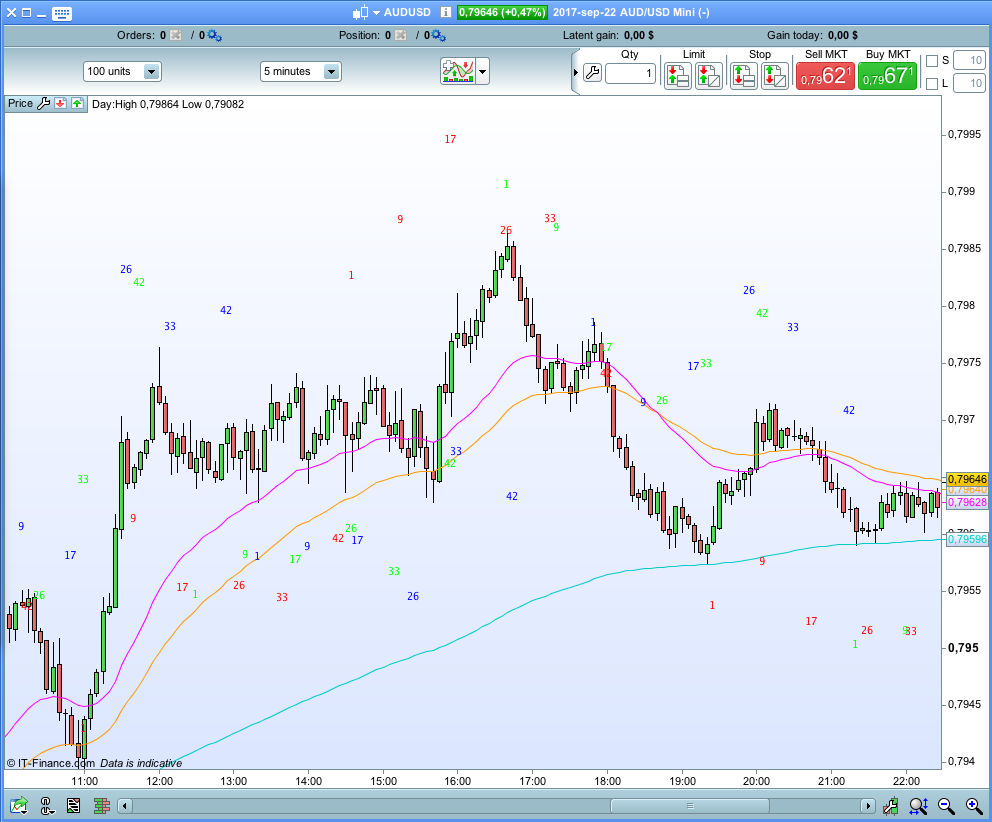Viewport: 992px width, 822px height.
Task: Click the Price panel label
Action: tap(20, 104)
